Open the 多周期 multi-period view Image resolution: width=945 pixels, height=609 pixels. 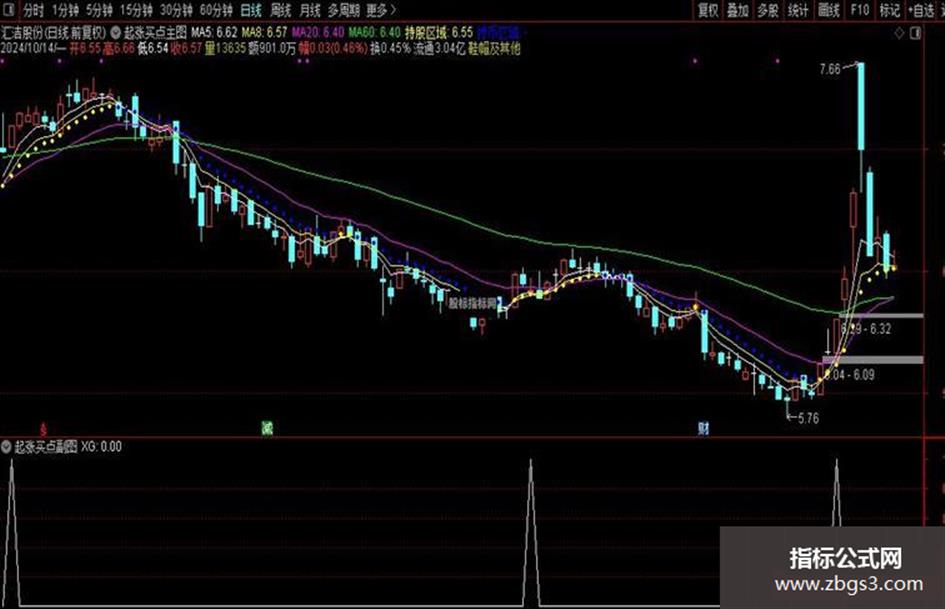[344, 10]
